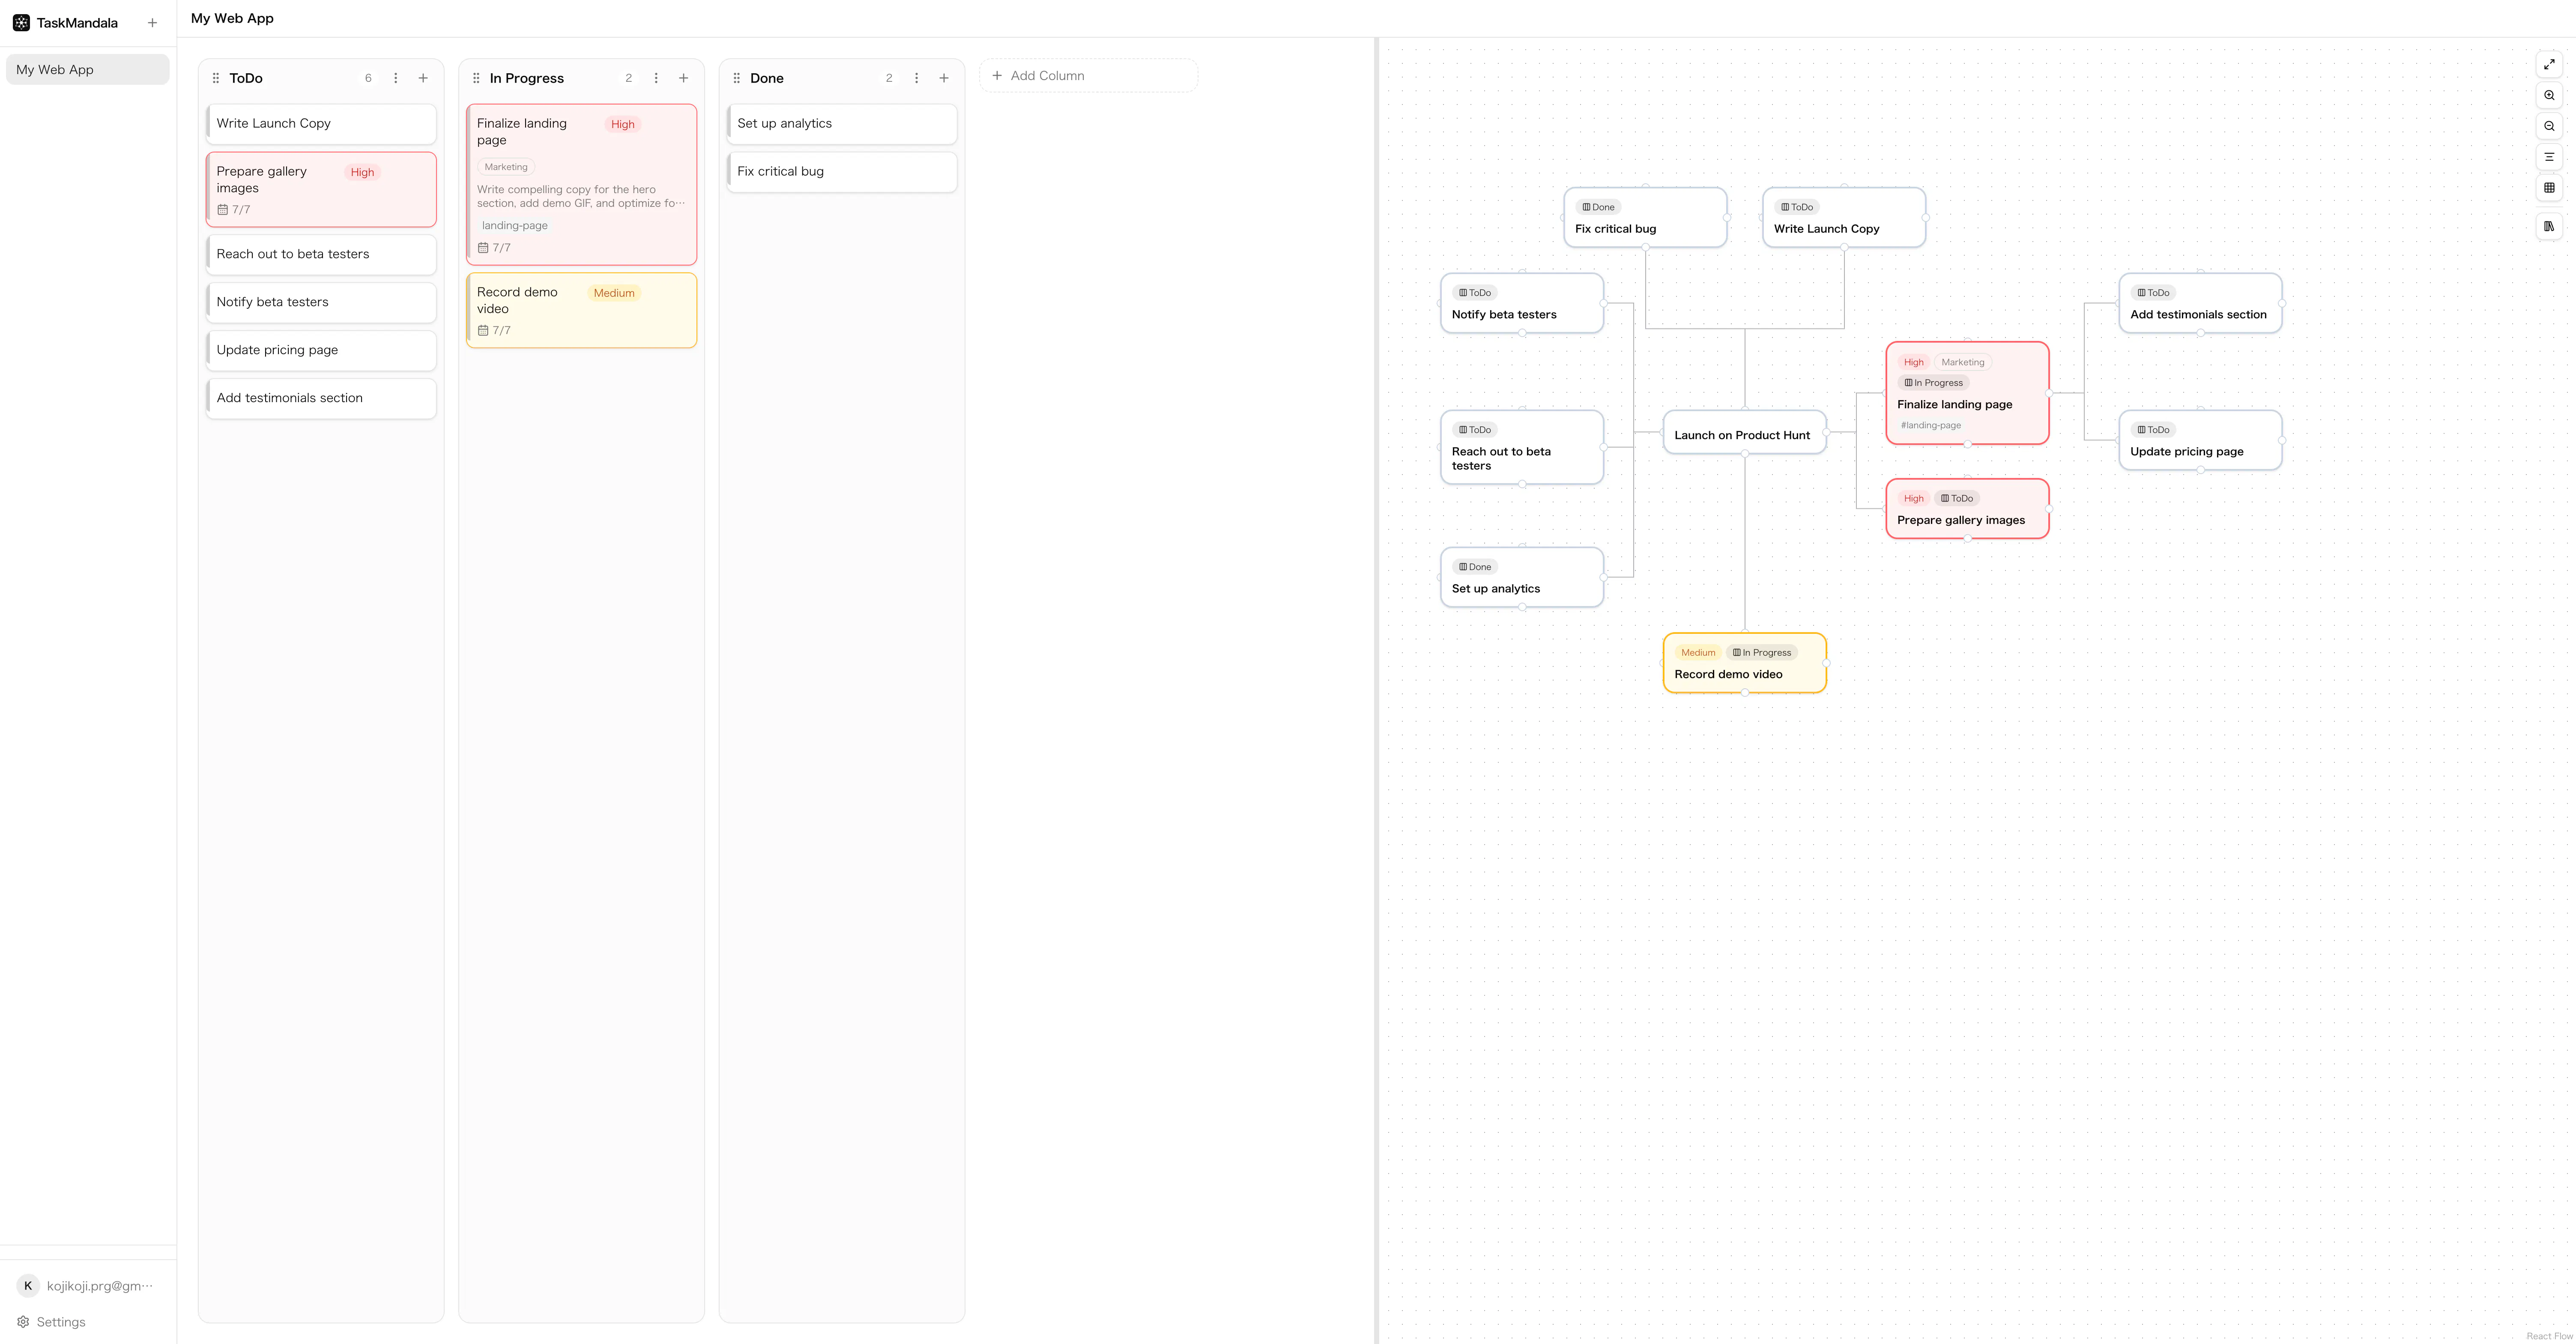The height and width of the screenshot is (1344, 2576).
Task: Click the High badge on Prepare gallery images card
Action: [362, 172]
